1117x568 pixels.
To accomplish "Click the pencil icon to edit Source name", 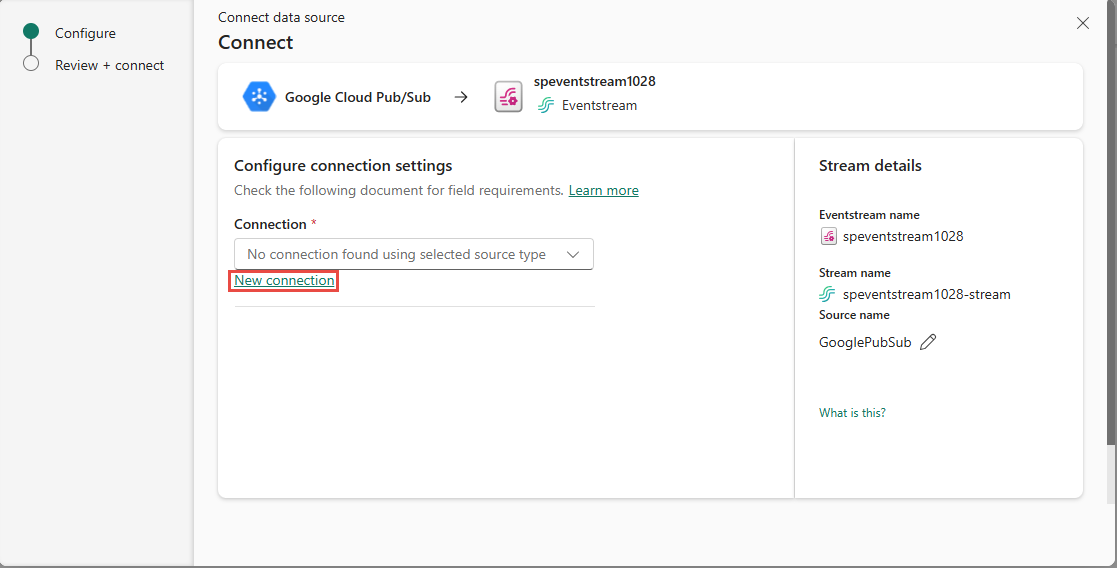I will [x=928, y=342].
